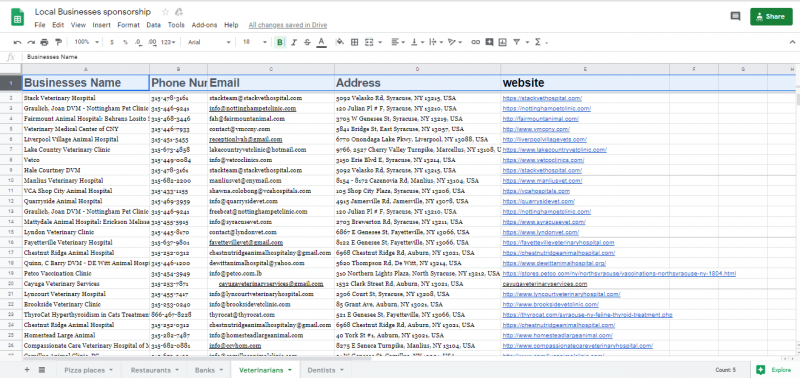Toggle italic formatting
This screenshot has height=378, width=800.
click(x=293, y=42)
